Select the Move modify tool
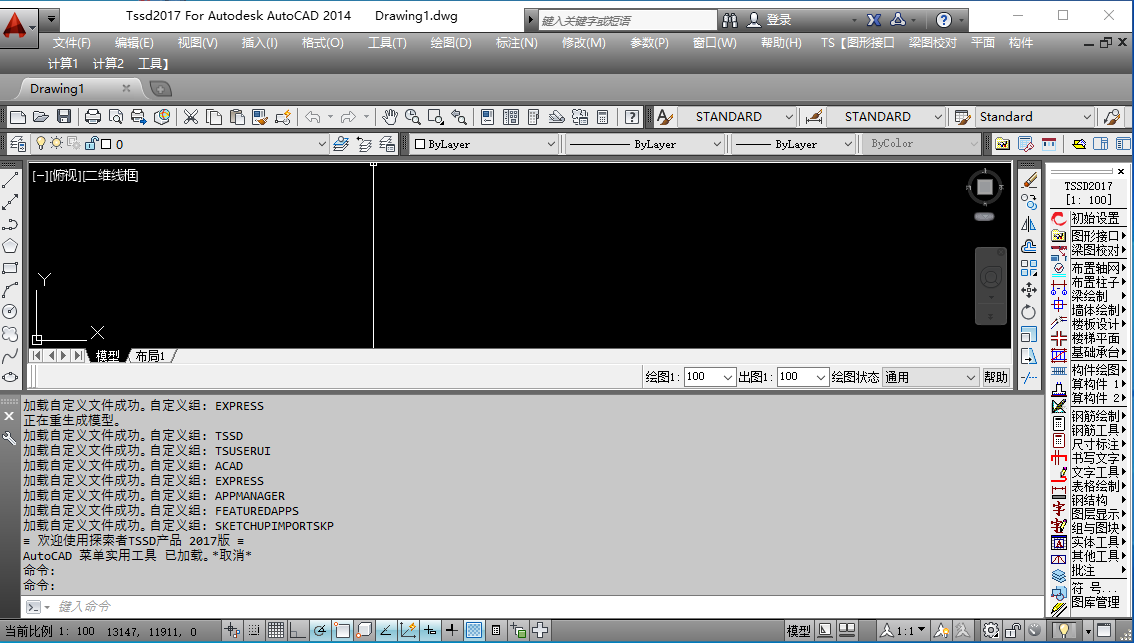 (x=1029, y=290)
